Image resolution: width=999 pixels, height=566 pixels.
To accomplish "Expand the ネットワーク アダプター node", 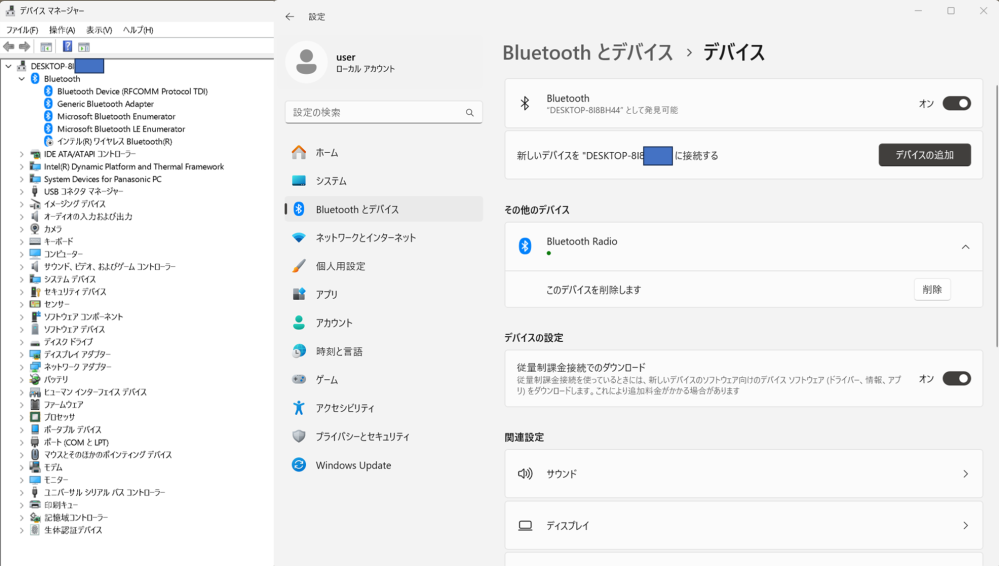I will tap(22, 366).
